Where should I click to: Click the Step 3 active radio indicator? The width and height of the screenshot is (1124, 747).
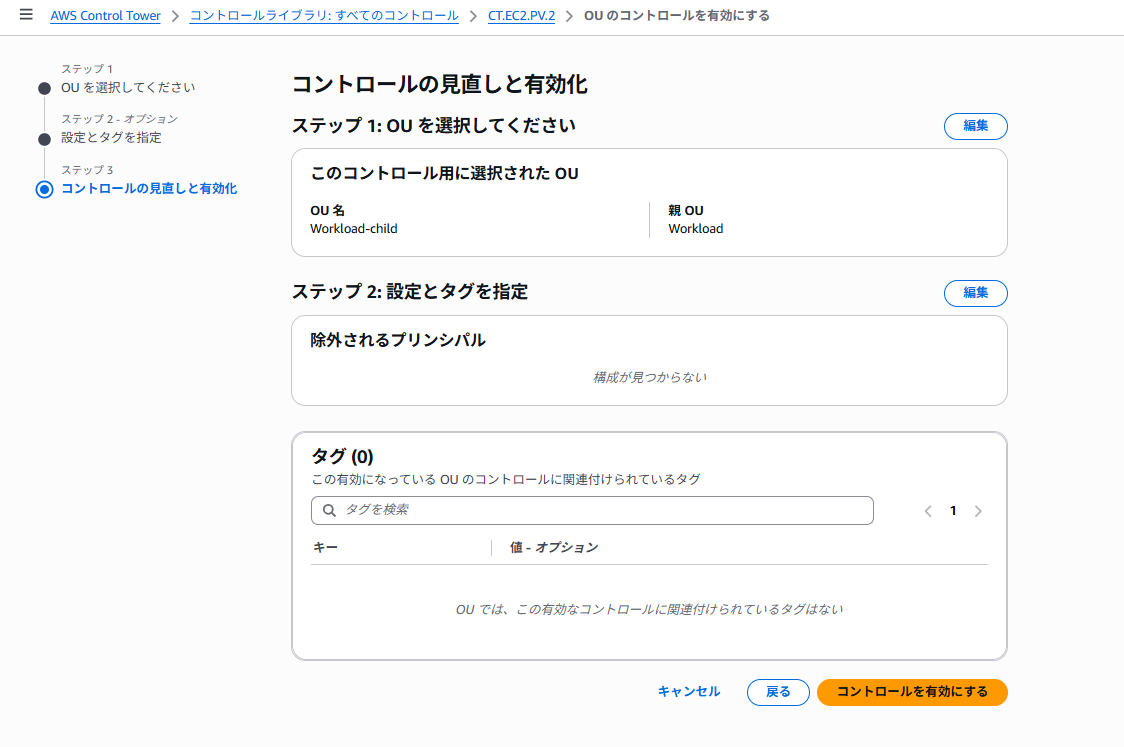pos(44,189)
